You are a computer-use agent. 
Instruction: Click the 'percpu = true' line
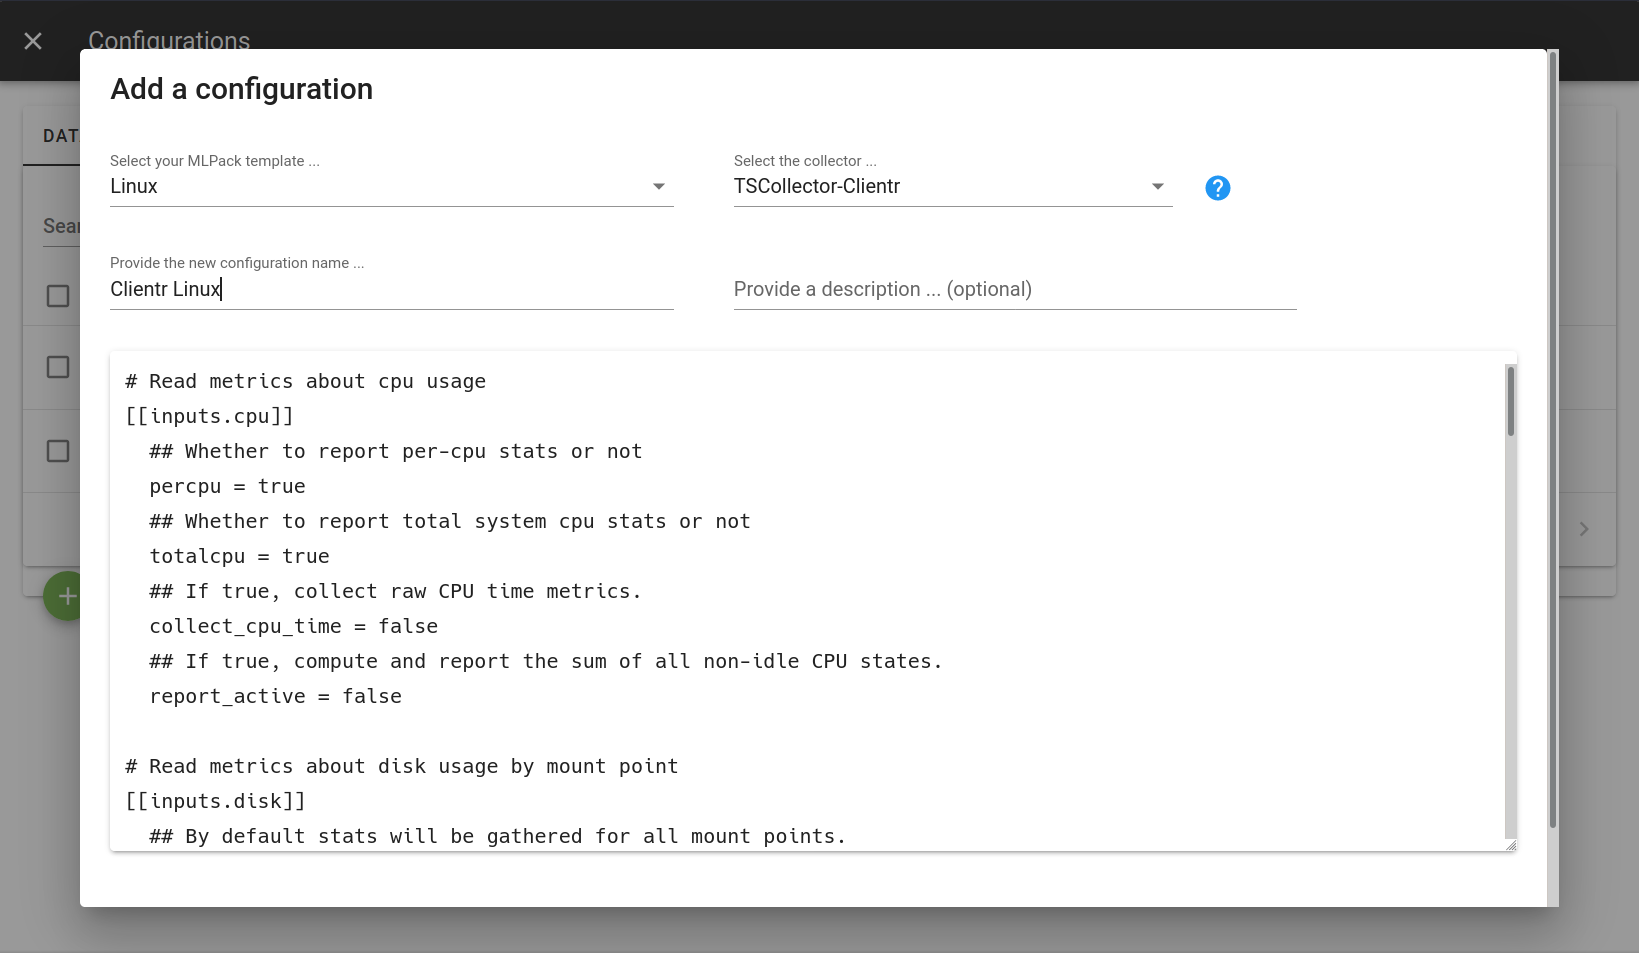[x=227, y=486]
